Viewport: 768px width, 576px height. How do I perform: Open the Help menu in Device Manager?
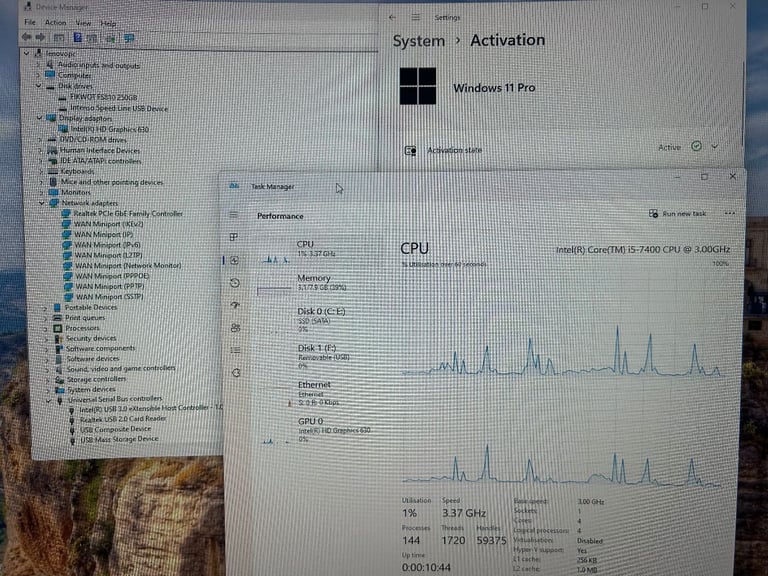tap(108, 24)
